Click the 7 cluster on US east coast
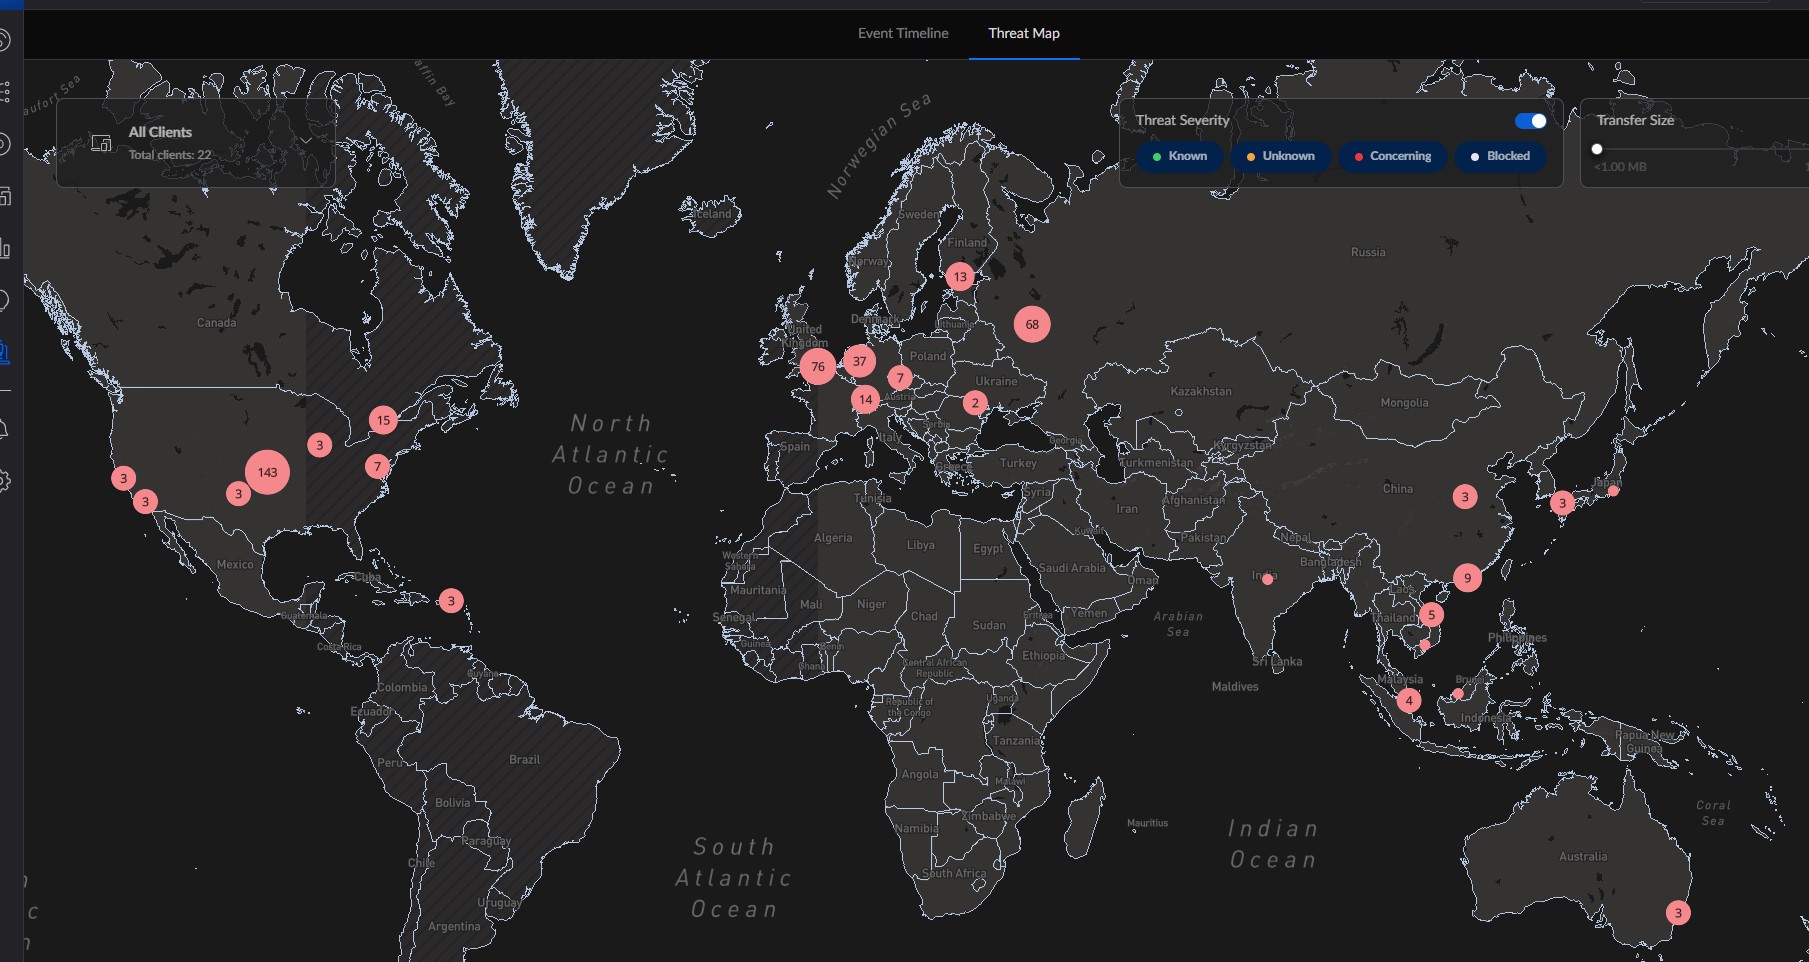Image resolution: width=1809 pixels, height=962 pixels. click(377, 466)
